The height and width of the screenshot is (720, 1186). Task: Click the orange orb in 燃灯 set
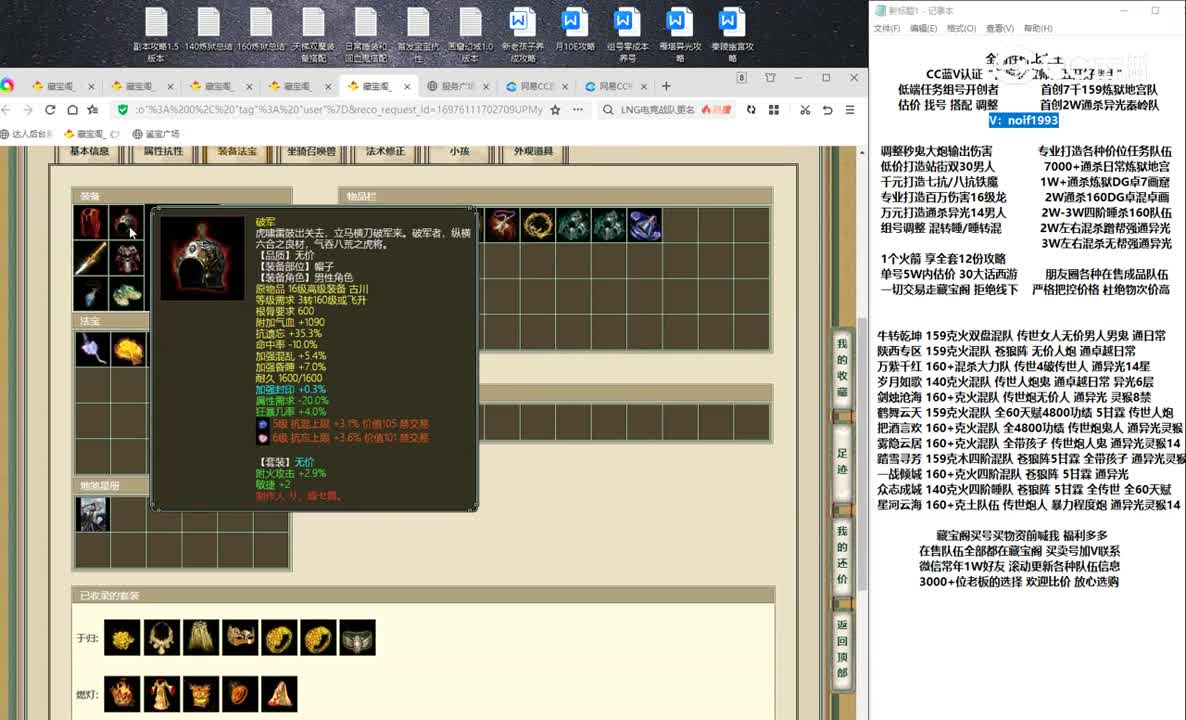(240, 694)
